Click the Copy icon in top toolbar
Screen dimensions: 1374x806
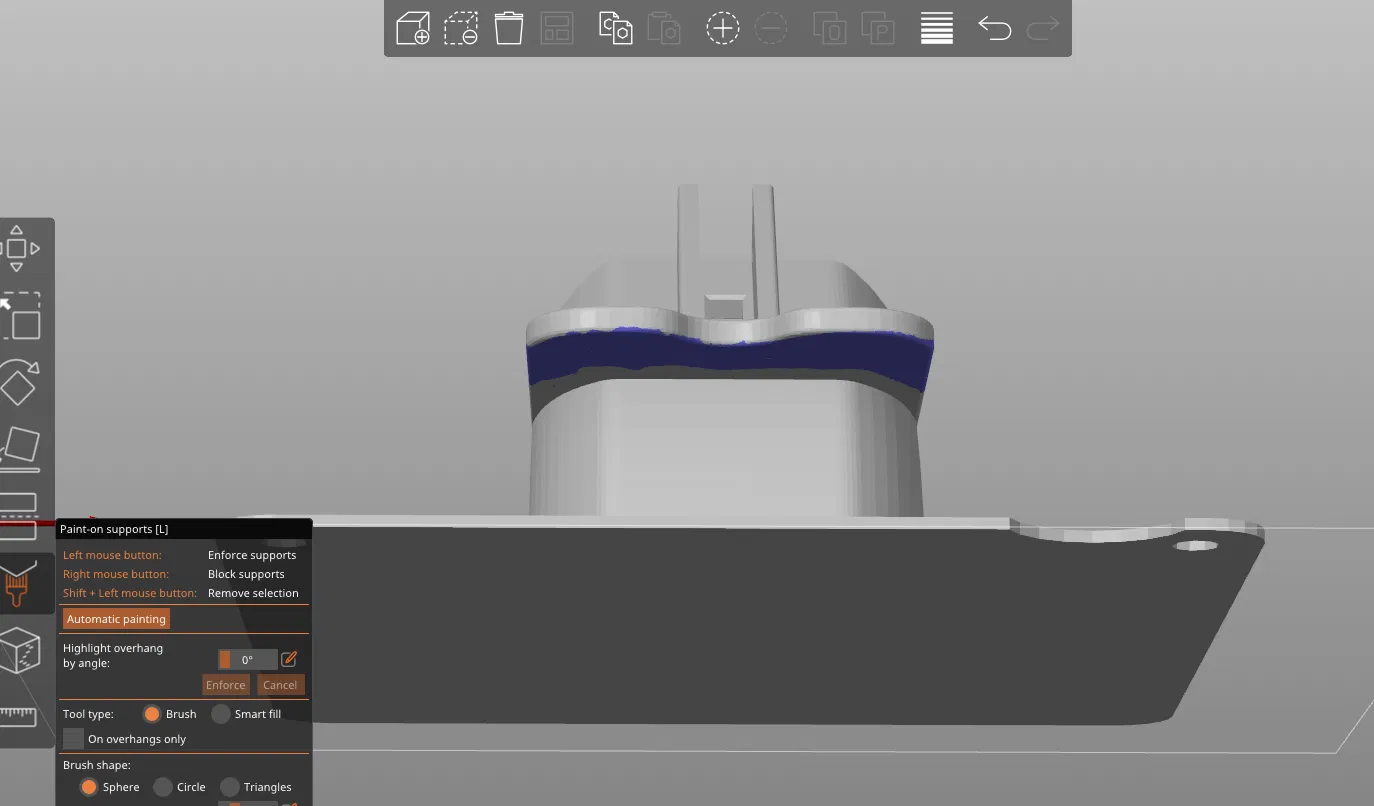[615, 28]
